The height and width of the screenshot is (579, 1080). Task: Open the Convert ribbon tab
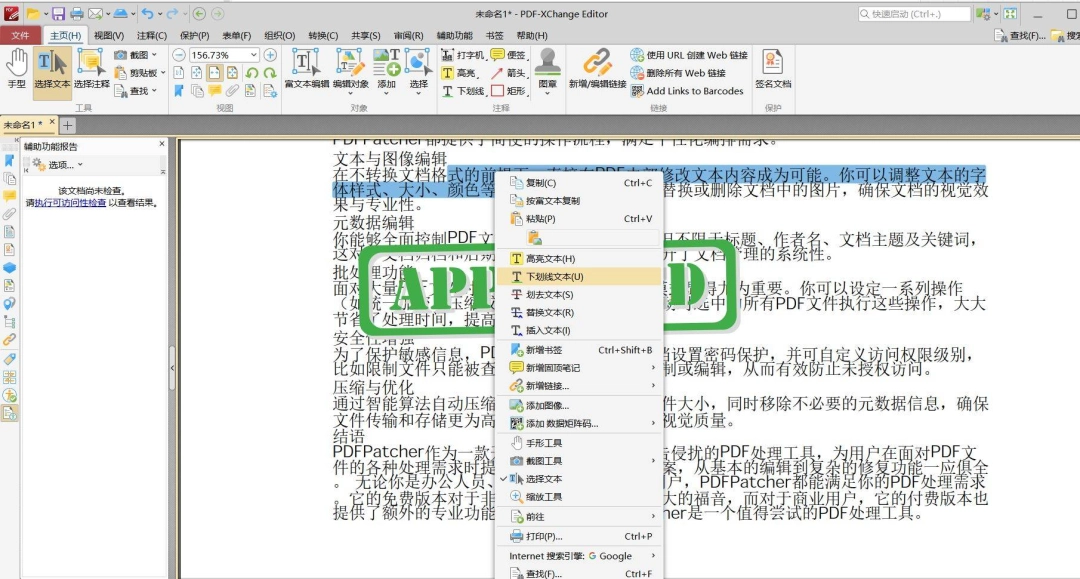click(322, 35)
